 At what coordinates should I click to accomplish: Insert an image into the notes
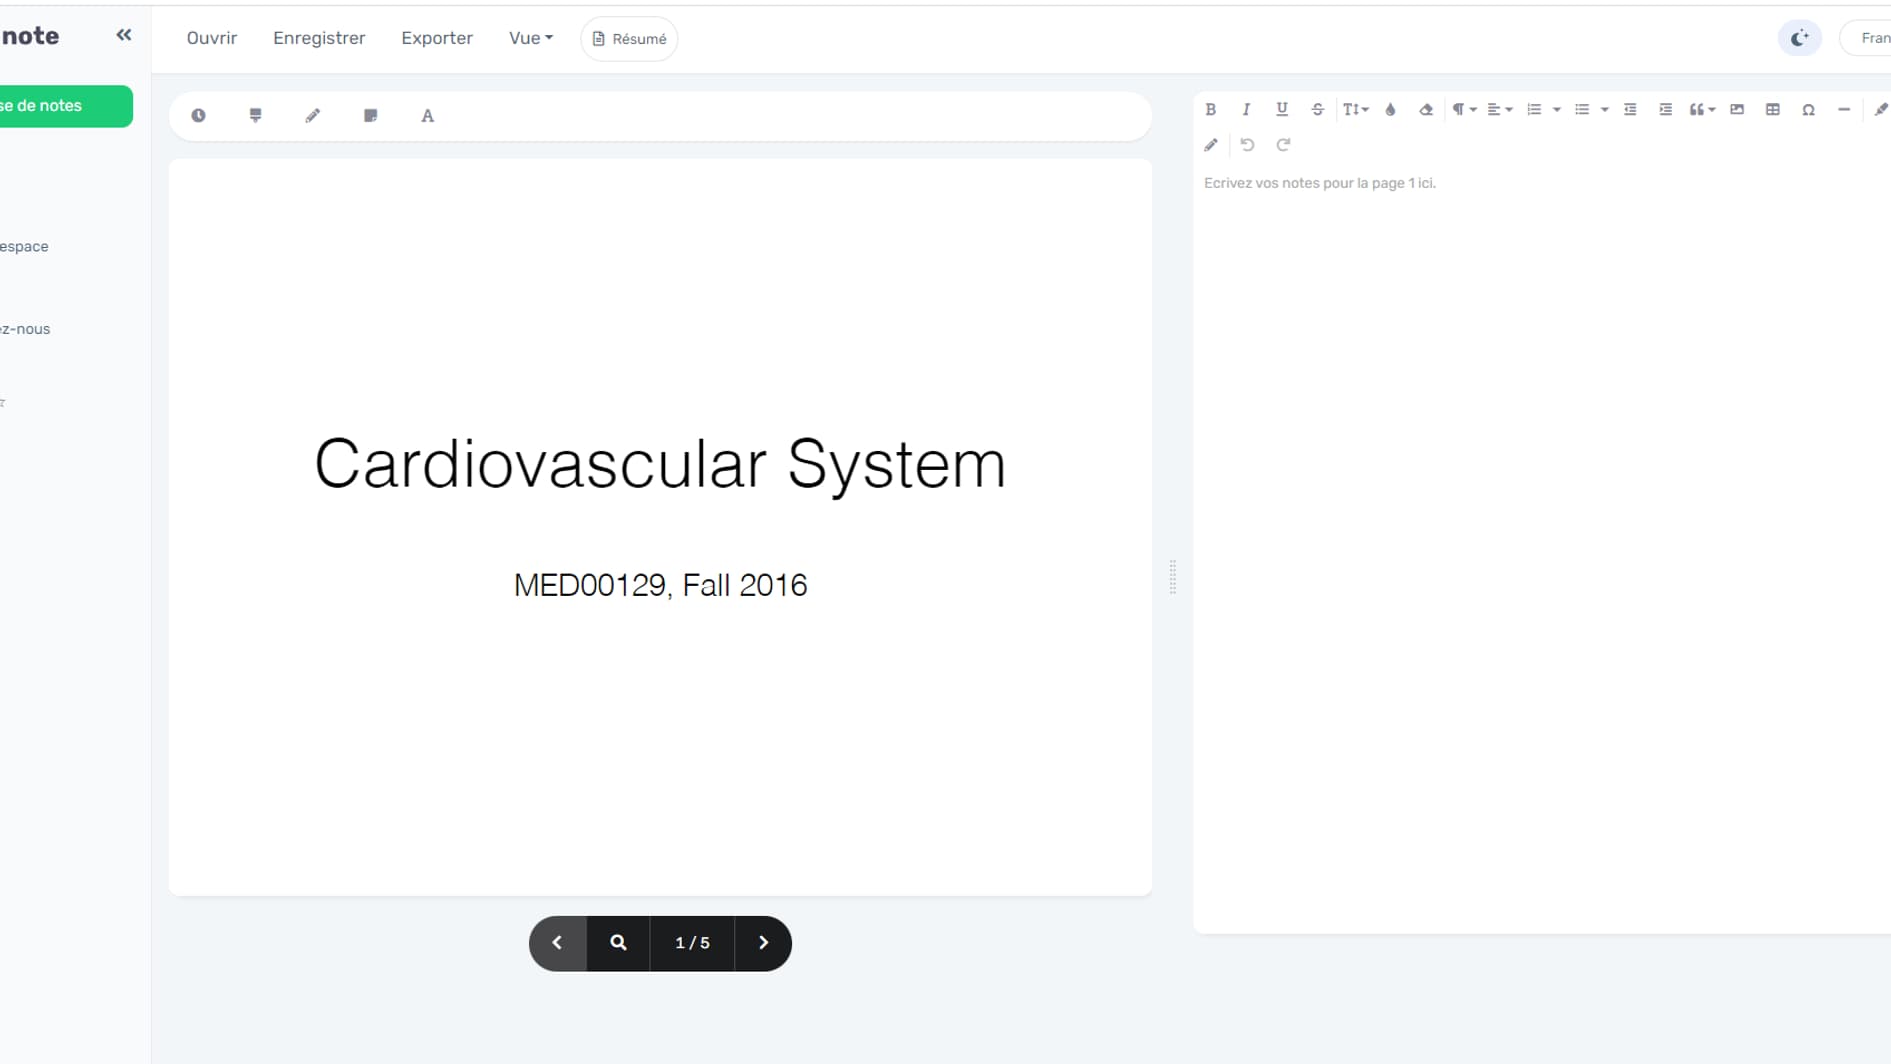[x=1737, y=110]
